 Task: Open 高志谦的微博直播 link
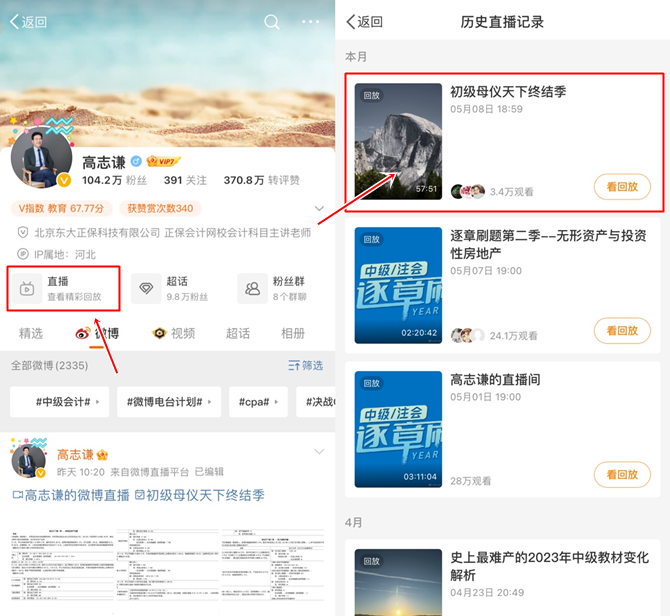pos(71,495)
